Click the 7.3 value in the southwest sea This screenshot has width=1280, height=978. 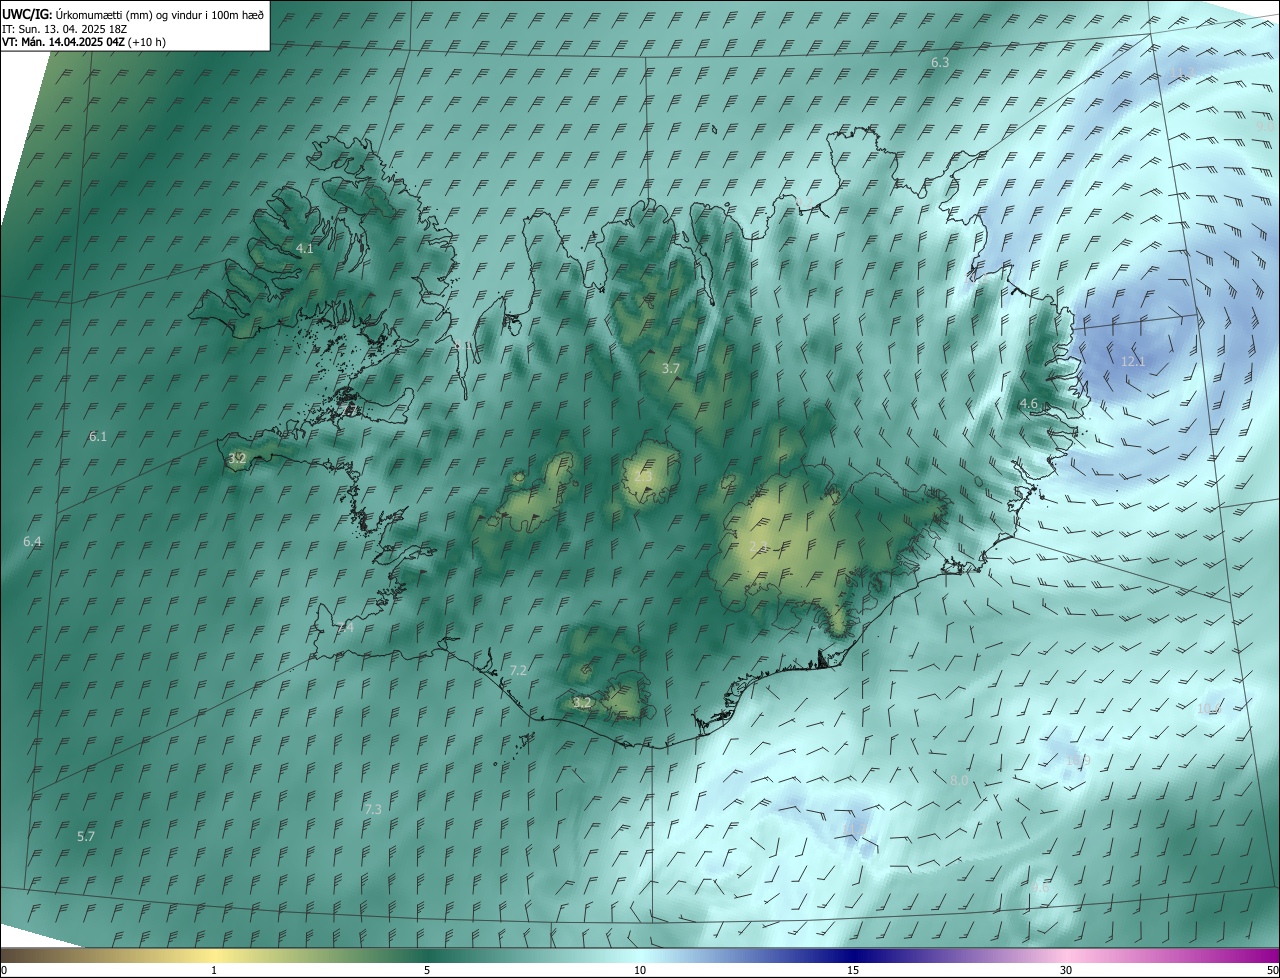pos(373,808)
